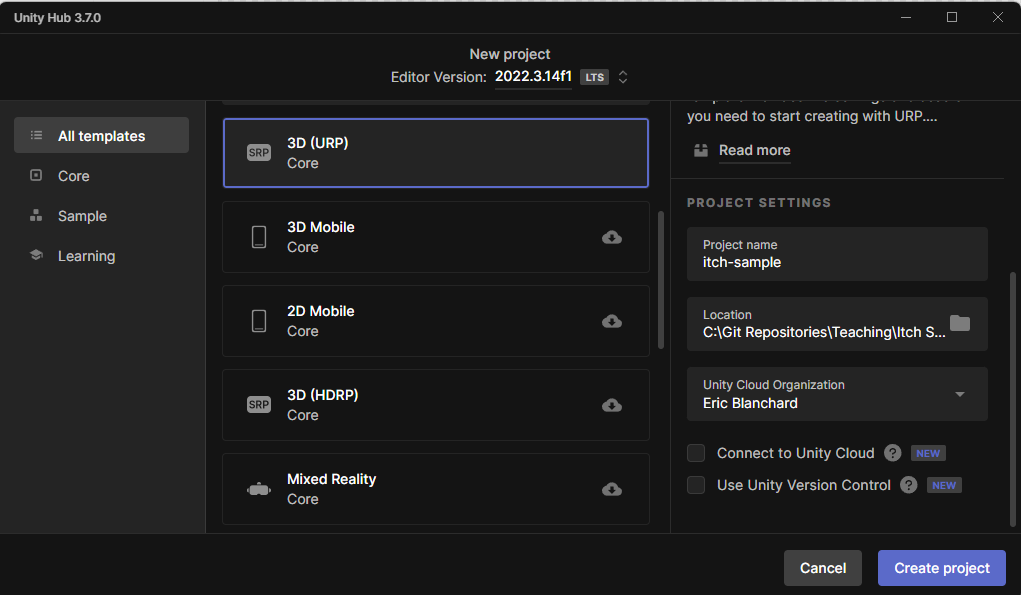
Task: Enable Use Unity Version Control
Action: coord(695,485)
